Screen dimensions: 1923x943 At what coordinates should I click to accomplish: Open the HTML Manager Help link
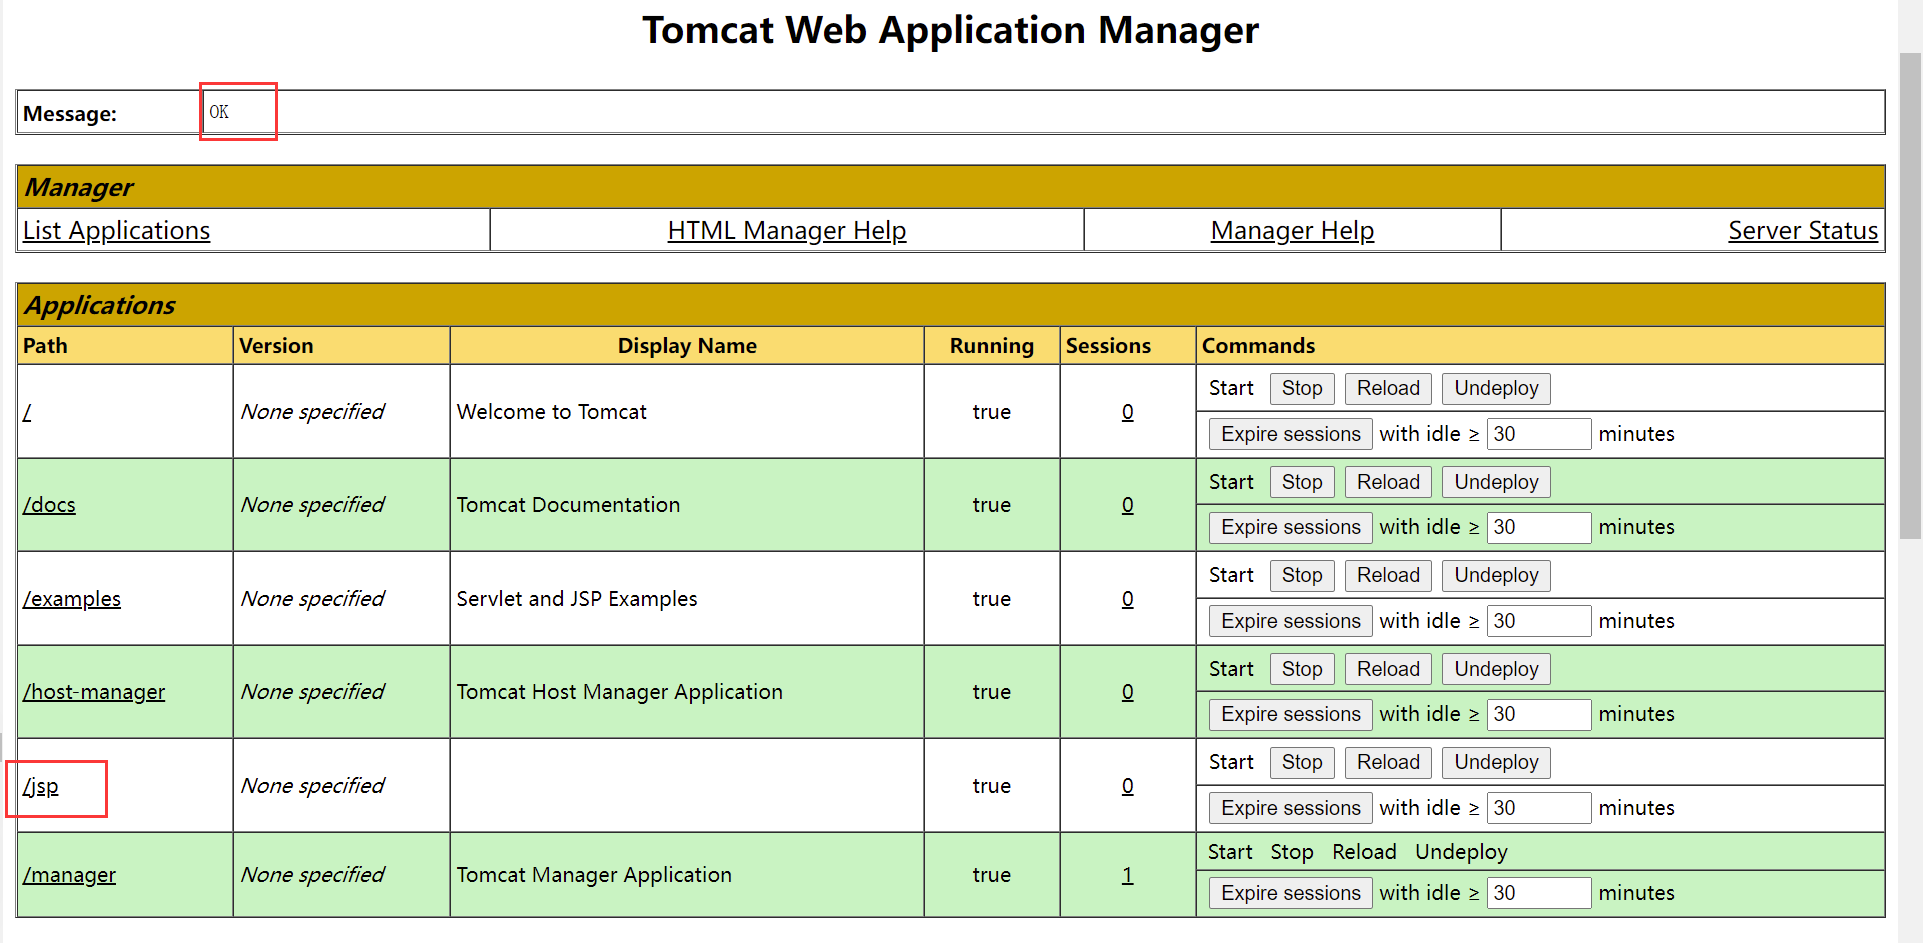tap(786, 231)
